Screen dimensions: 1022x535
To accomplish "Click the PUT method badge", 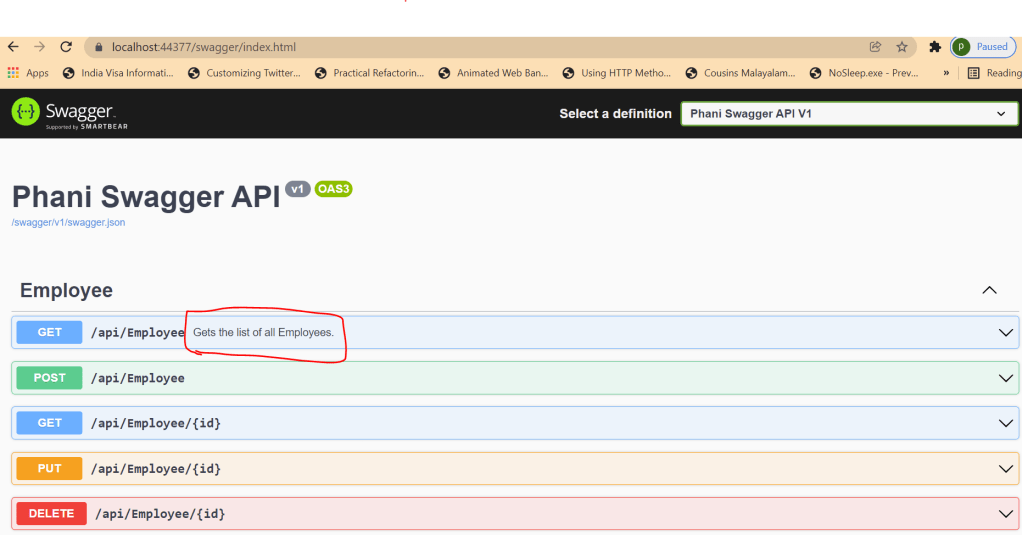I will [x=50, y=468].
